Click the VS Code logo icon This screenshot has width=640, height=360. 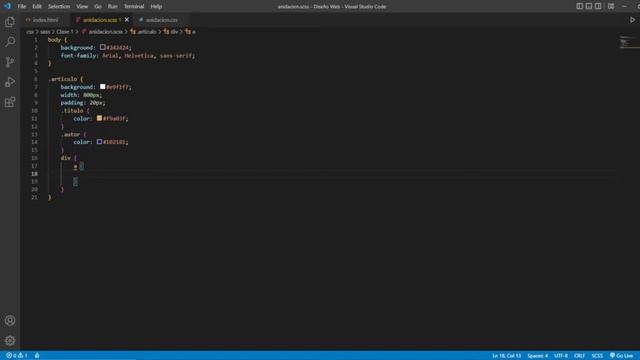pyautogui.click(x=7, y=6)
